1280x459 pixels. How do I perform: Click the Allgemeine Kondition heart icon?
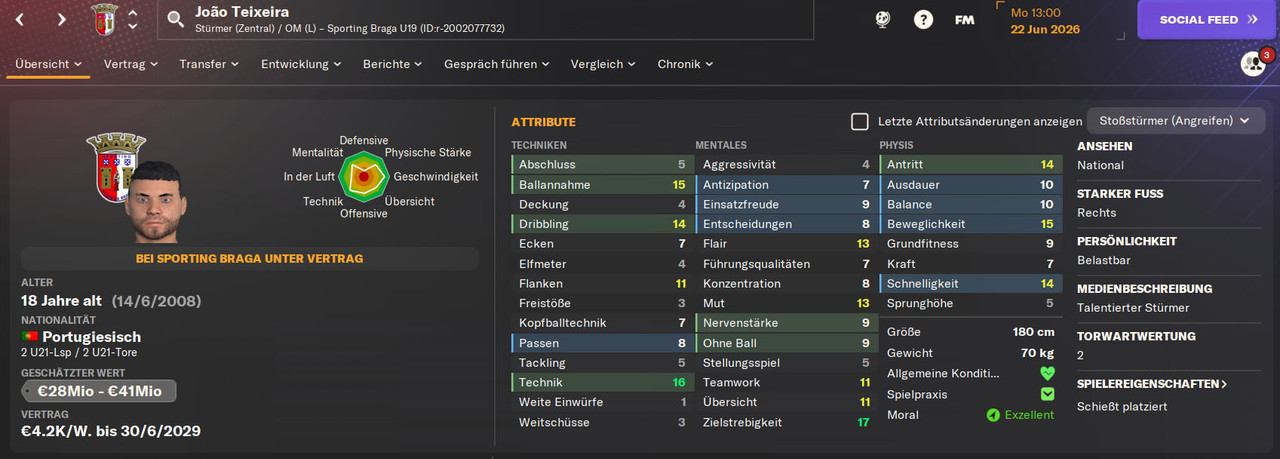(1047, 373)
